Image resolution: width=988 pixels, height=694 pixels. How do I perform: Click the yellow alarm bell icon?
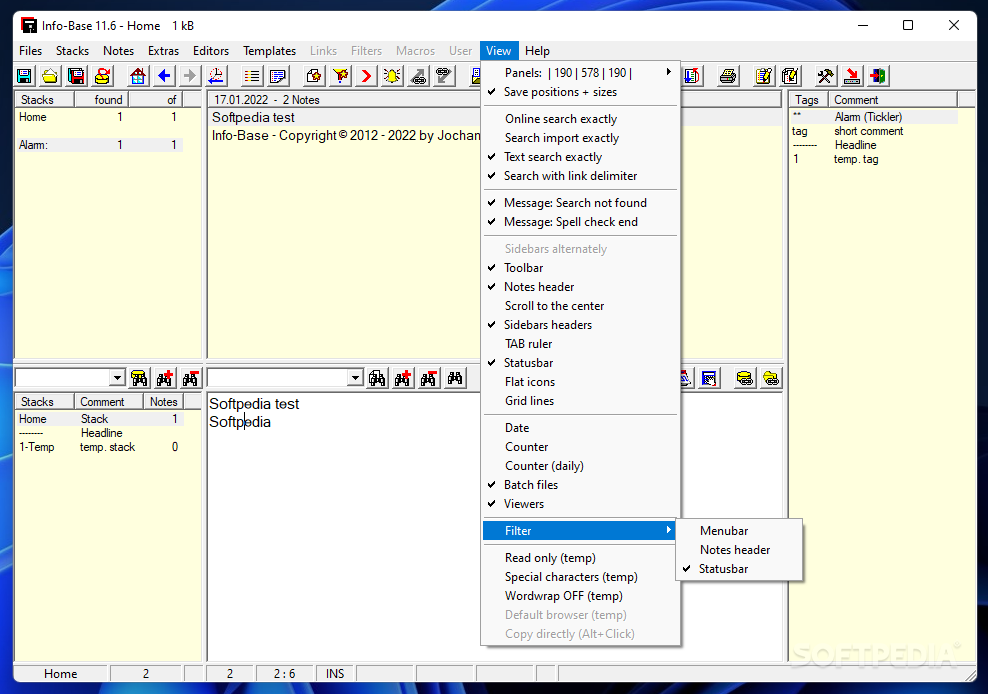(x=392, y=76)
